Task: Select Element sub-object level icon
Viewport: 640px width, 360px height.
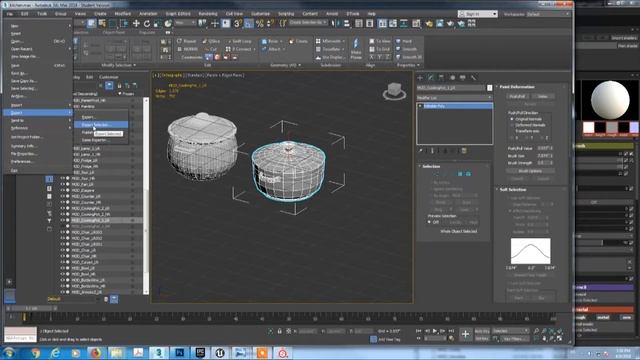Action: coord(468,174)
